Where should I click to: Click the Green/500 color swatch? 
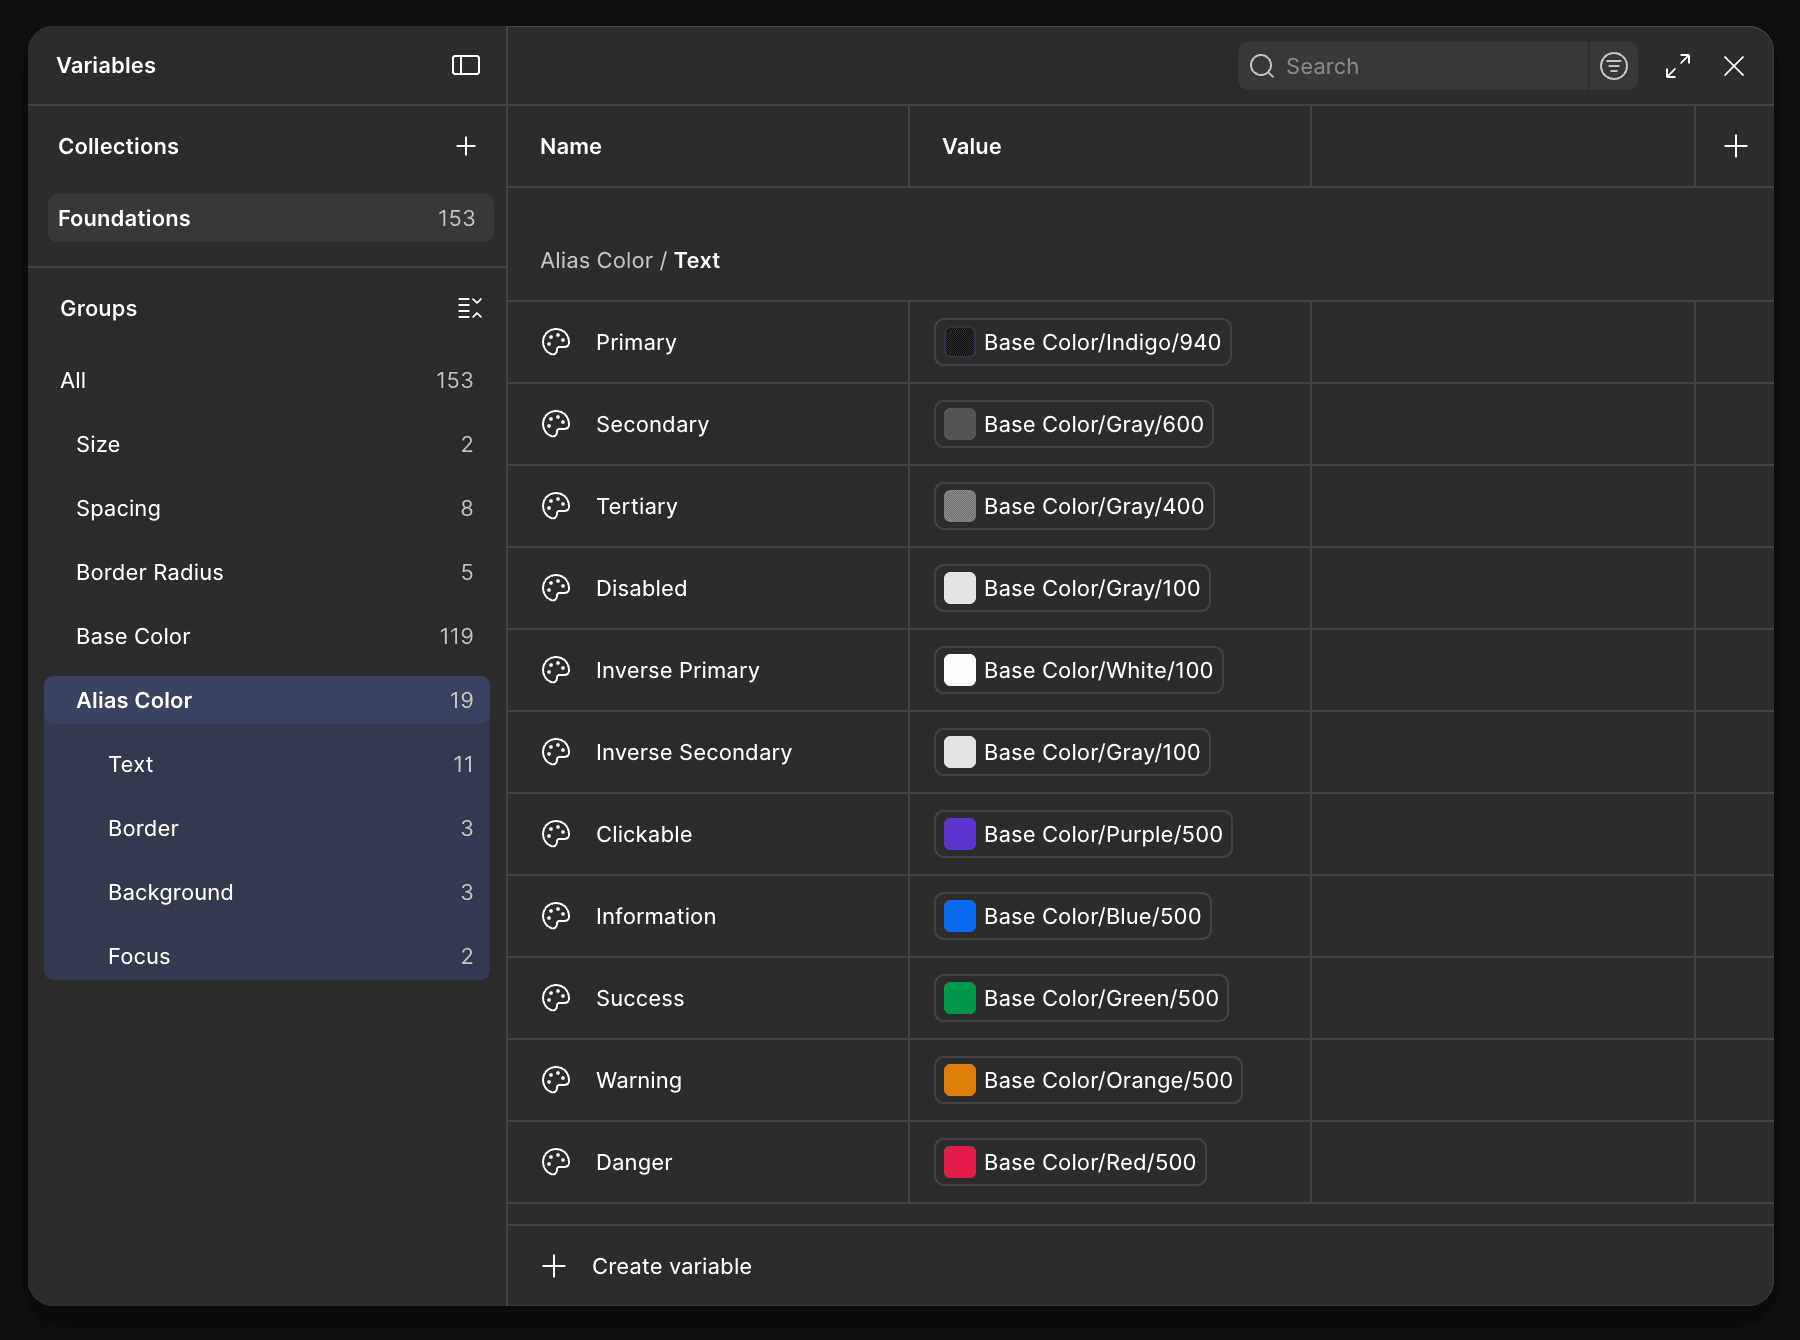(x=960, y=998)
